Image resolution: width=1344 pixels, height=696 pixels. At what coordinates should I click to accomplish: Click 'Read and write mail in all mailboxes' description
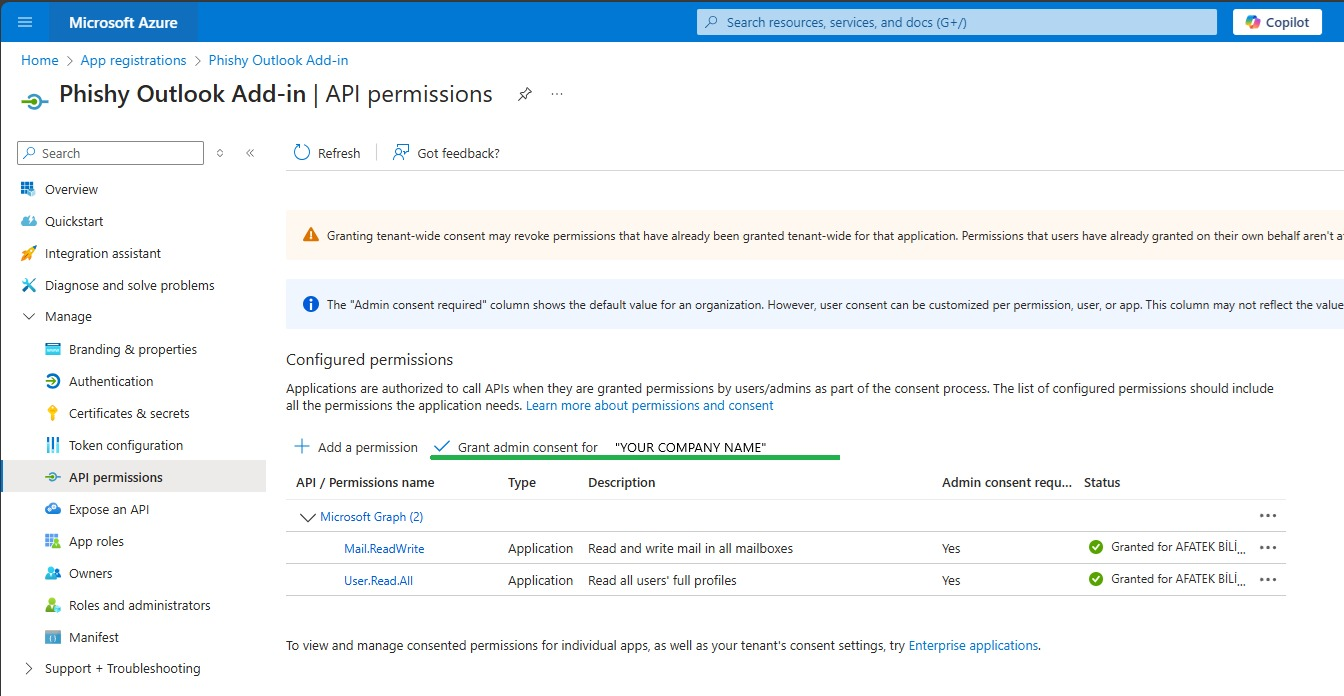(690, 549)
